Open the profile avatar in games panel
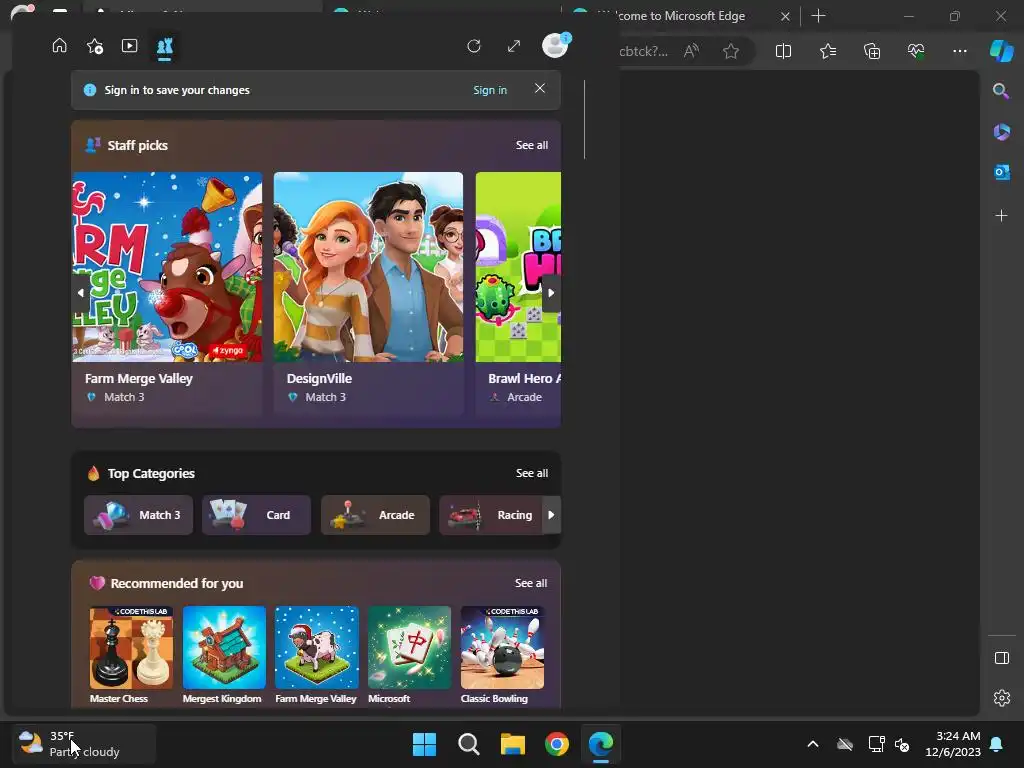Screen dimensions: 1024x768 point(556,46)
